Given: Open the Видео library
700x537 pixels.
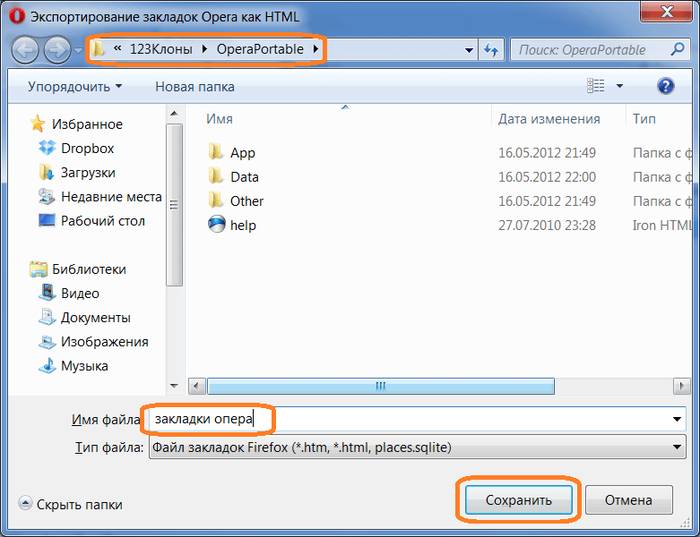Looking at the screenshot, I should [80, 293].
